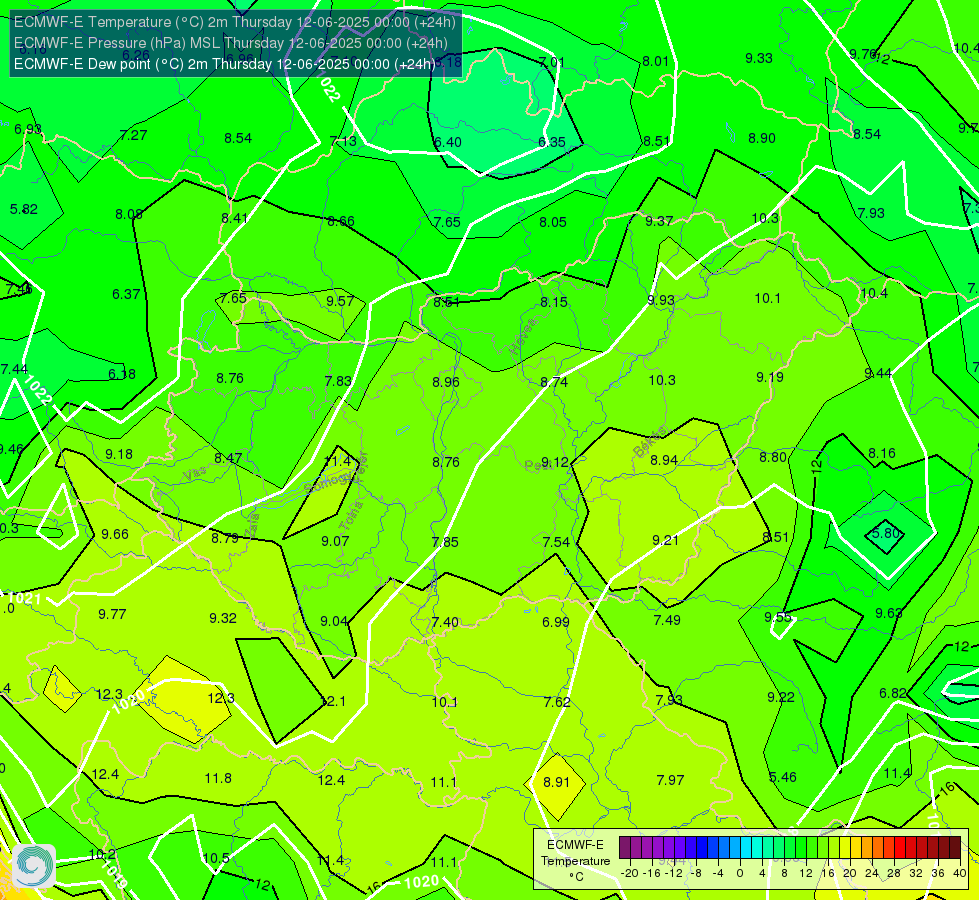Screen dimensions: 979x900
Task: Click the 8.91 value in the yellow diamond
Action: tap(556, 782)
